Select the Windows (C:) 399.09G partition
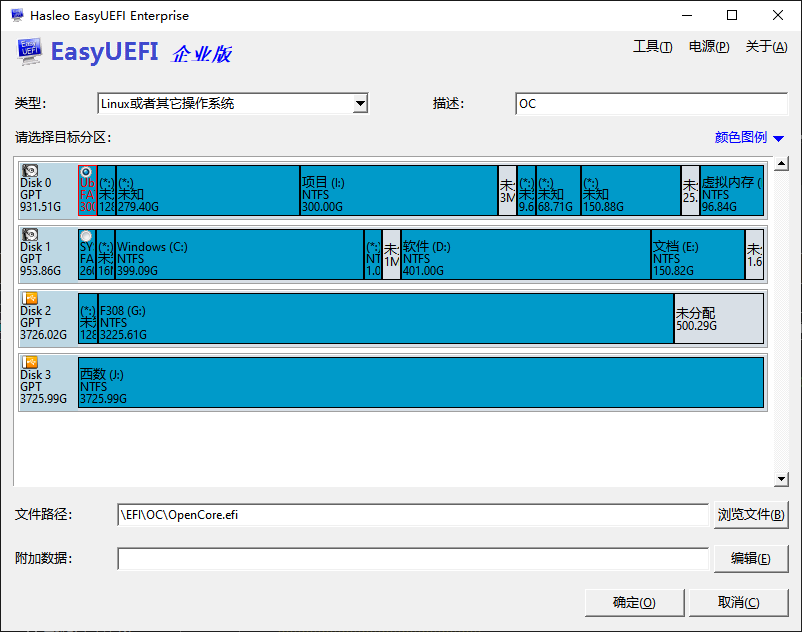 [239, 254]
